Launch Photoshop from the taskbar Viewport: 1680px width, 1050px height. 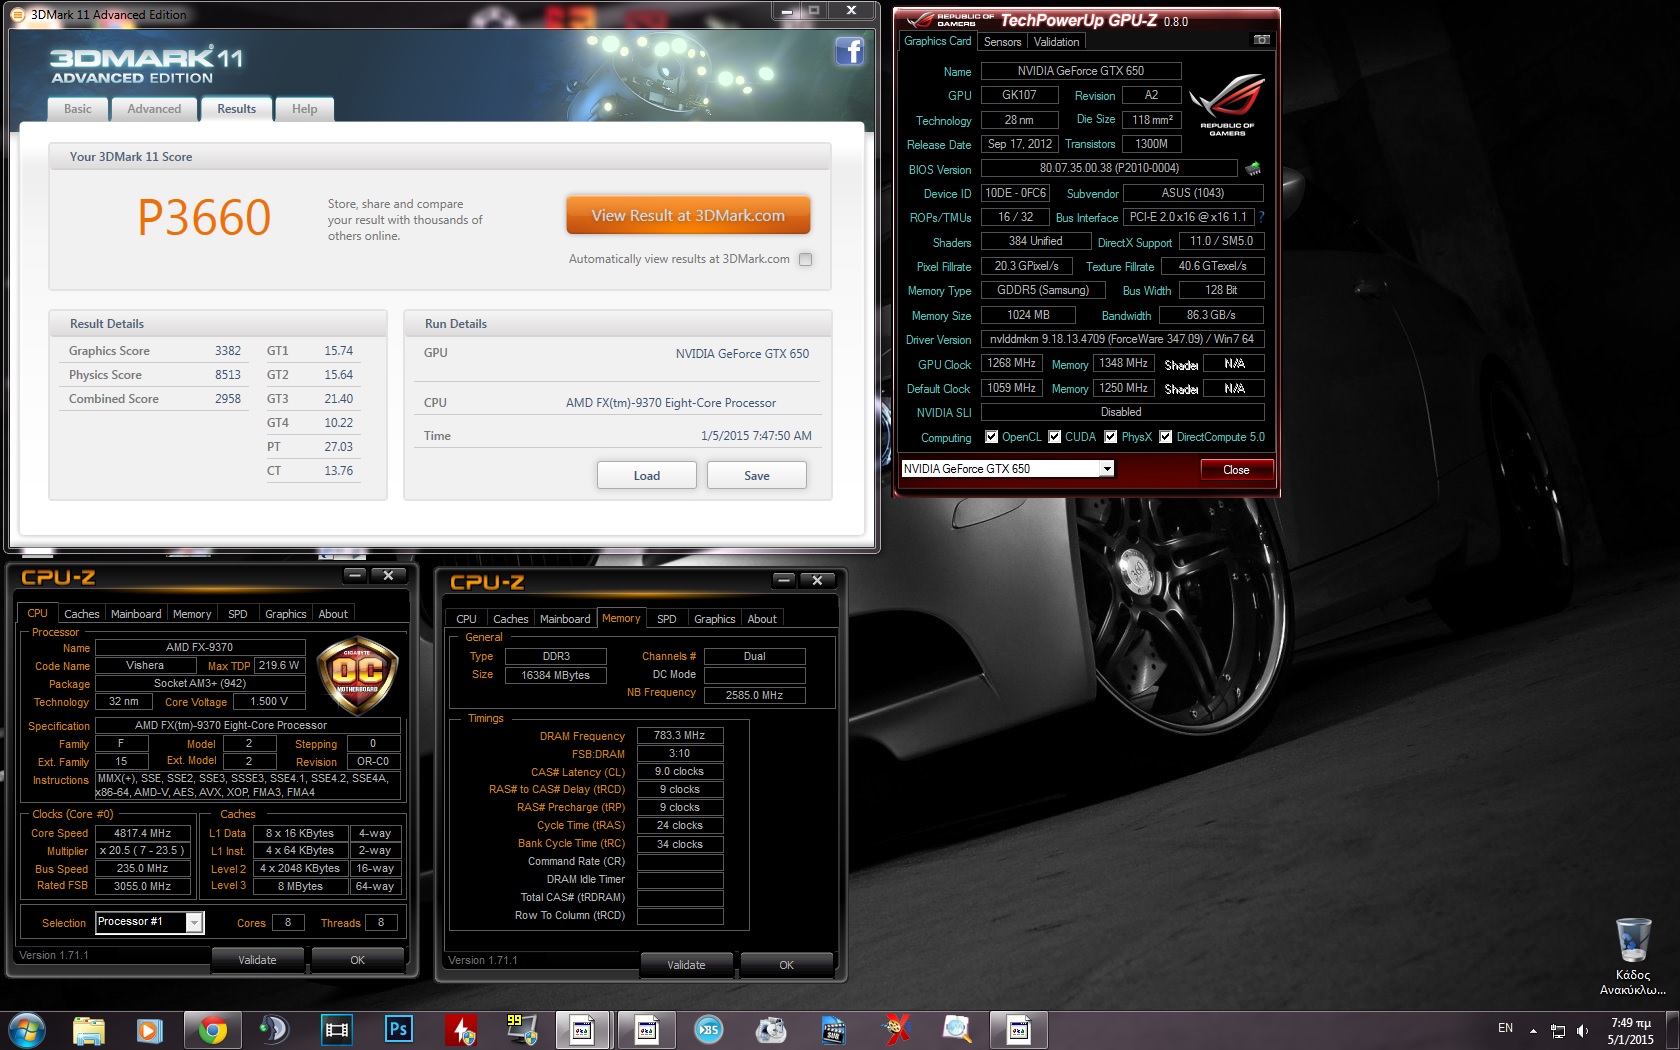pyautogui.click(x=398, y=1029)
